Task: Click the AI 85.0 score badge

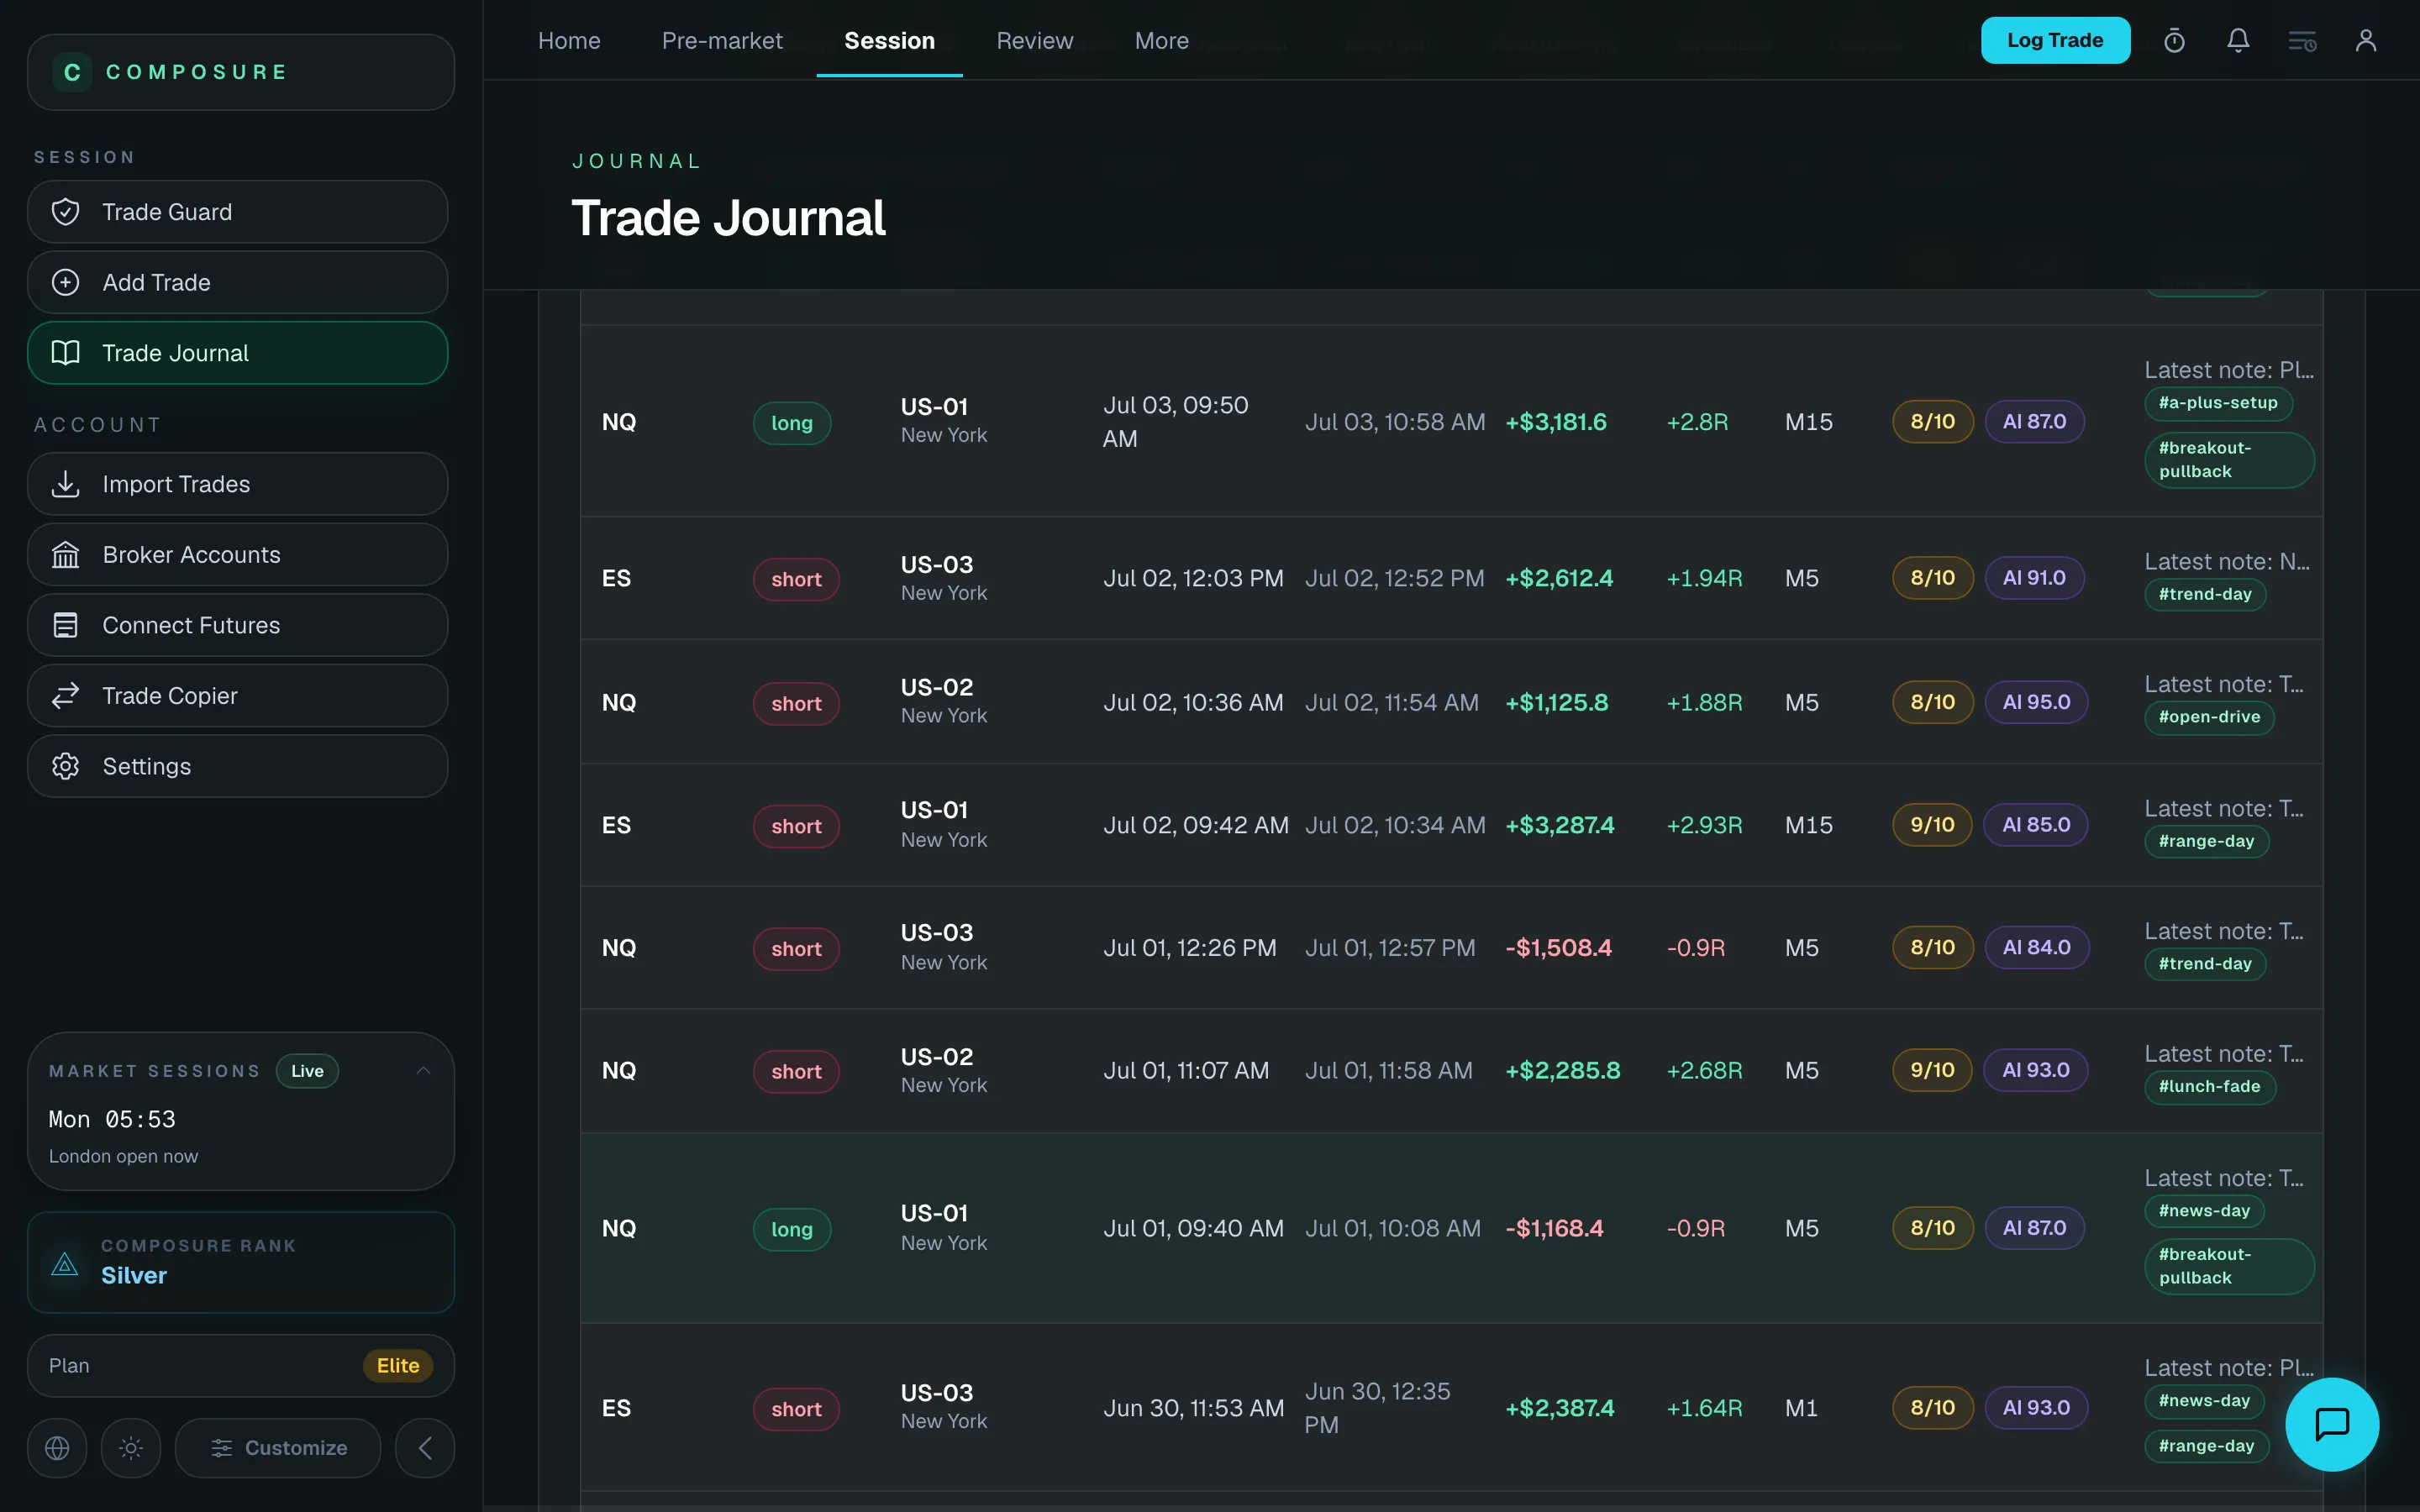Action: pyautogui.click(x=2036, y=825)
